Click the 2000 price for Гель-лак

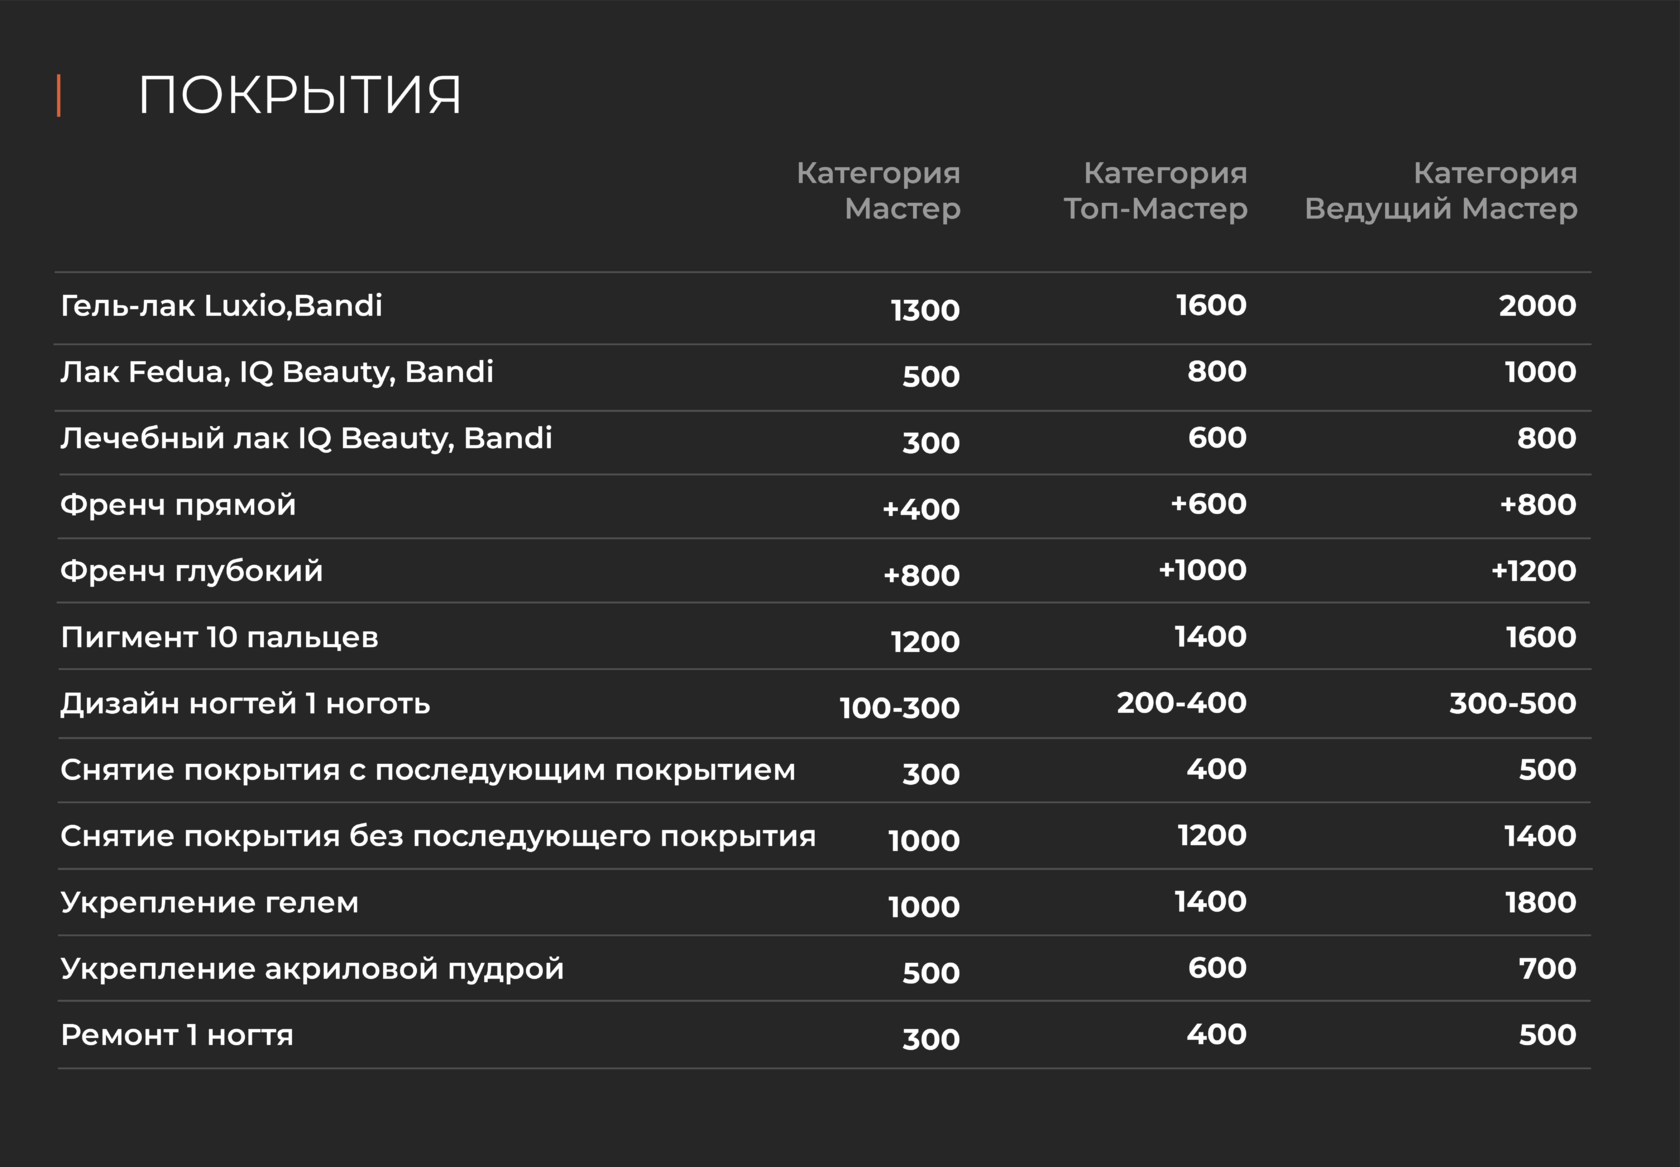click(x=1537, y=306)
